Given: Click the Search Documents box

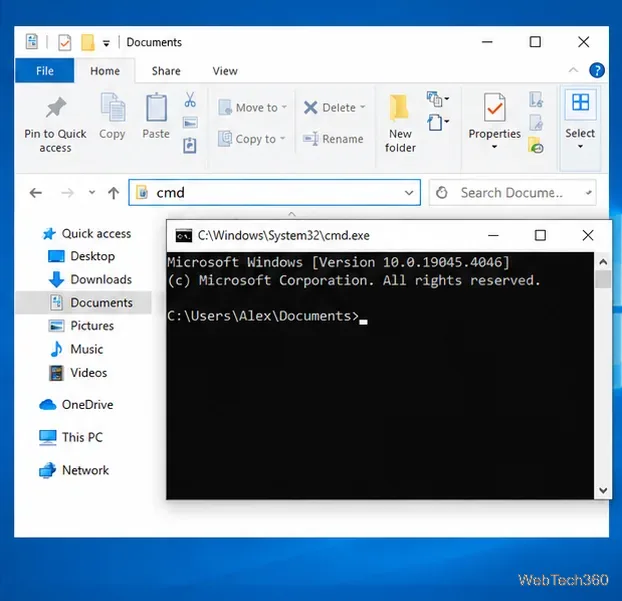Looking at the screenshot, I should tap(512, 193).
